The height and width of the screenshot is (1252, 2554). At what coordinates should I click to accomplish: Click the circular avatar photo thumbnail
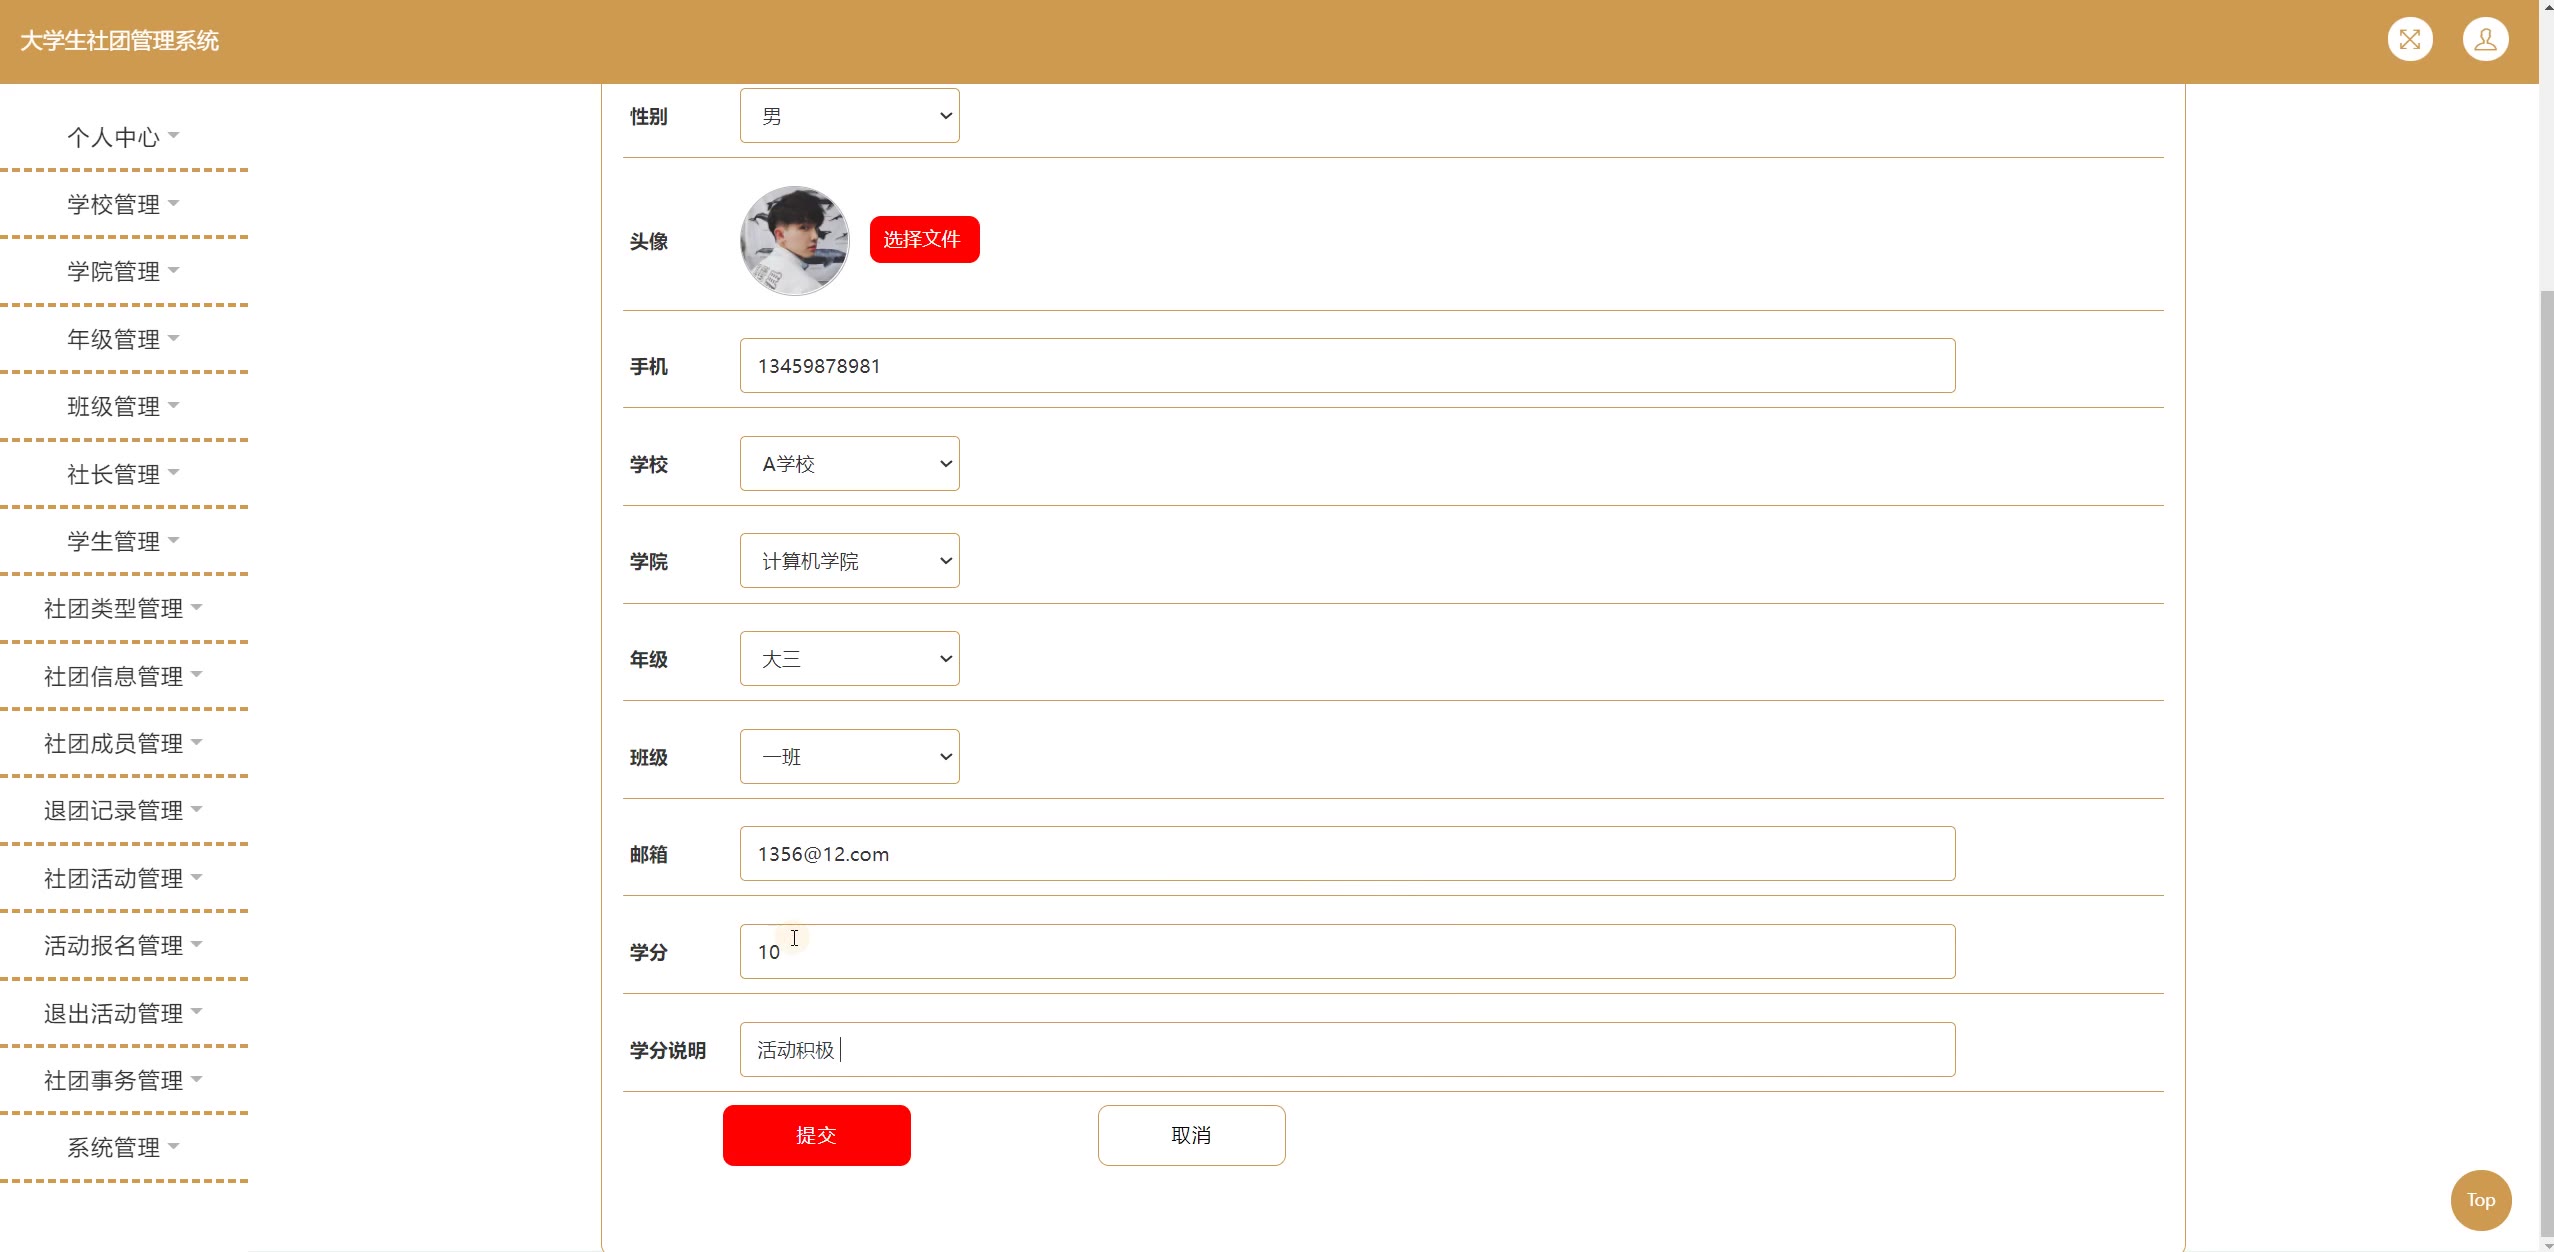tap(795, 241)
